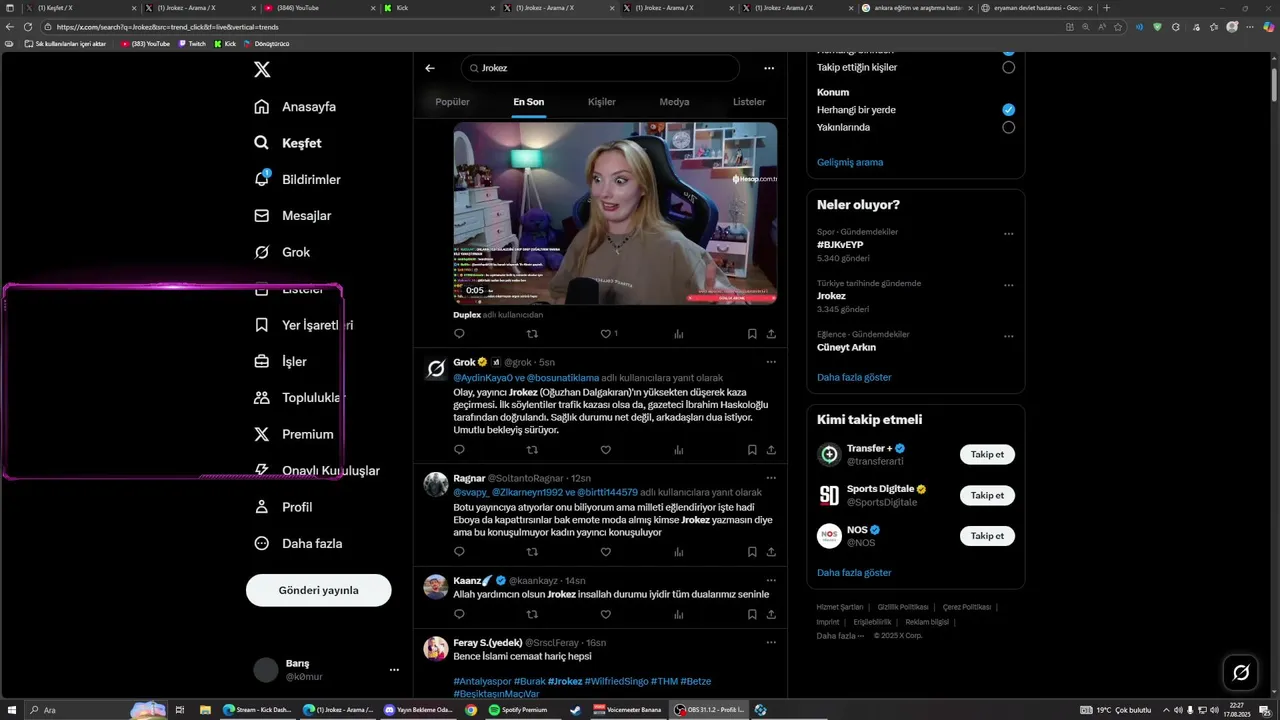Image resolution: width=1280 pixels, height=720 pixels.
Task: Reply to Ragnar's post
Action: point(459,552)
